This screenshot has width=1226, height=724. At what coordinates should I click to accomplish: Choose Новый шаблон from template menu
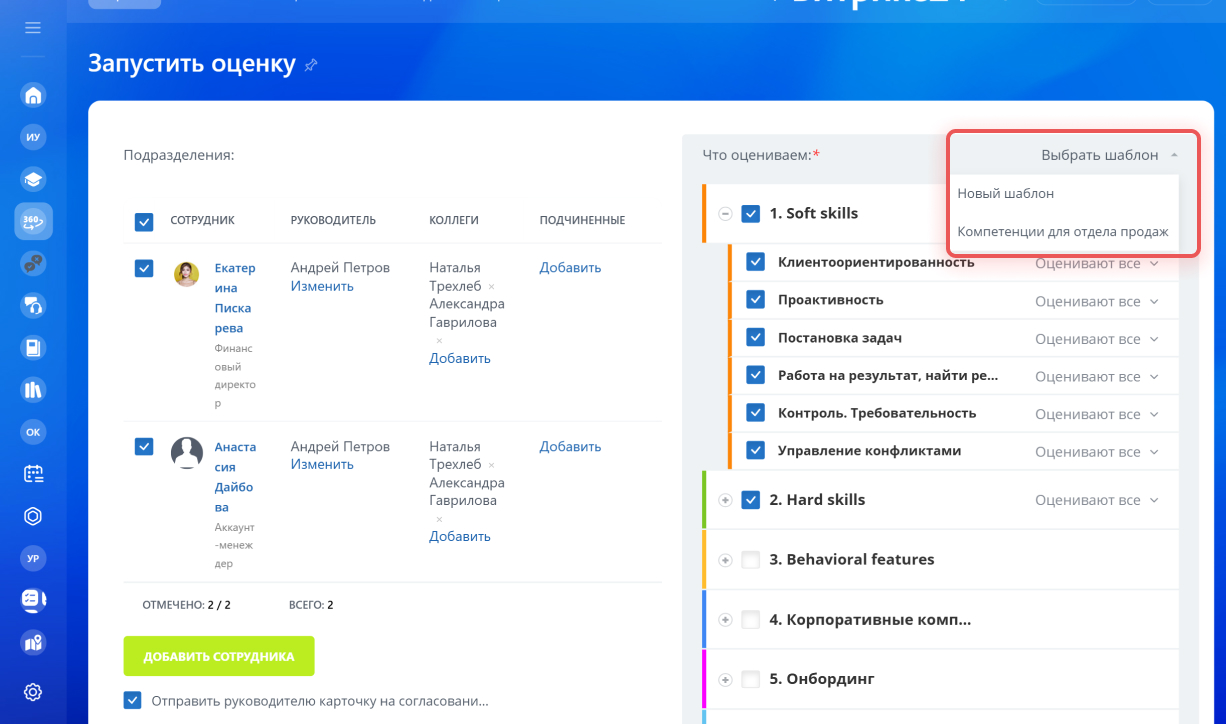[x=1006, y=193]
